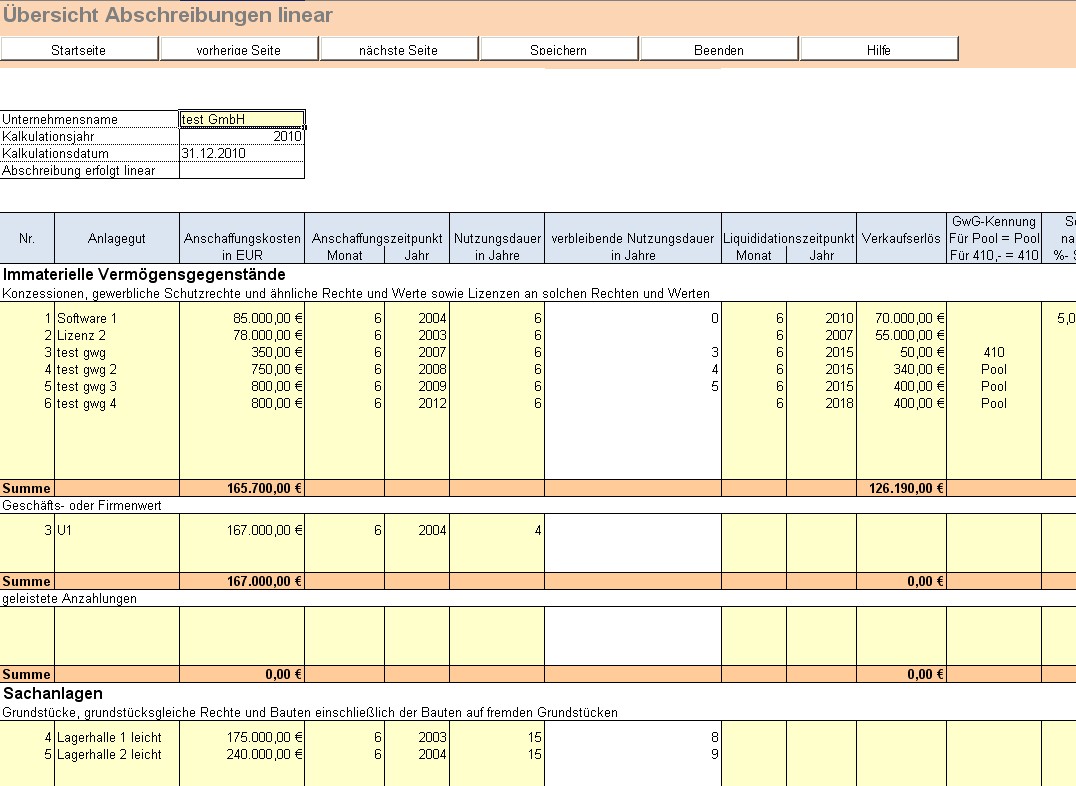This screenshot has height=786, width=1076.
Task: Select the company name field 'test GmbH'
Action: [241, 119]
